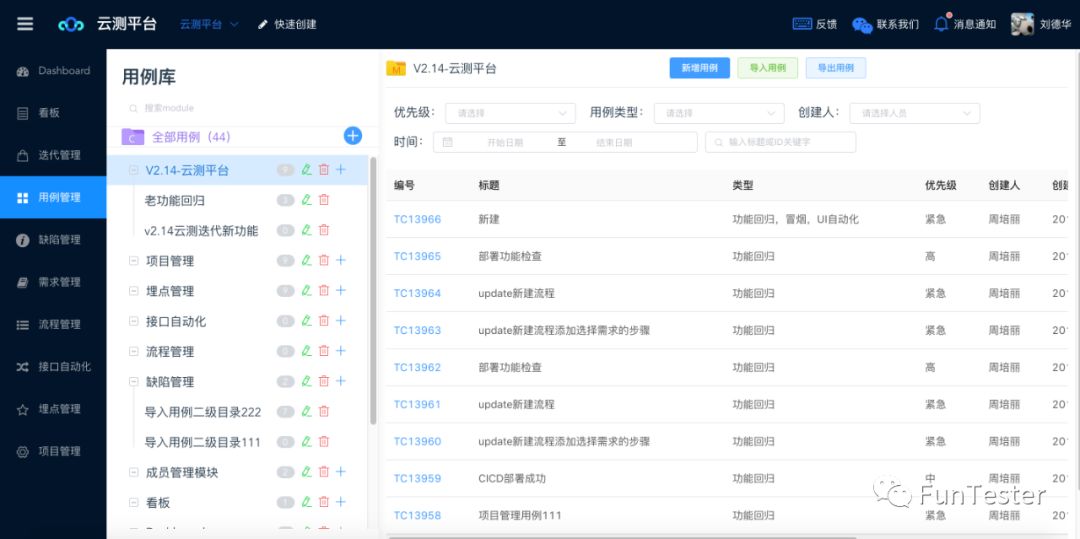Open the 云测平台 project dropdown
This screenshot has height=539, width=1080.
click(209, 24)
